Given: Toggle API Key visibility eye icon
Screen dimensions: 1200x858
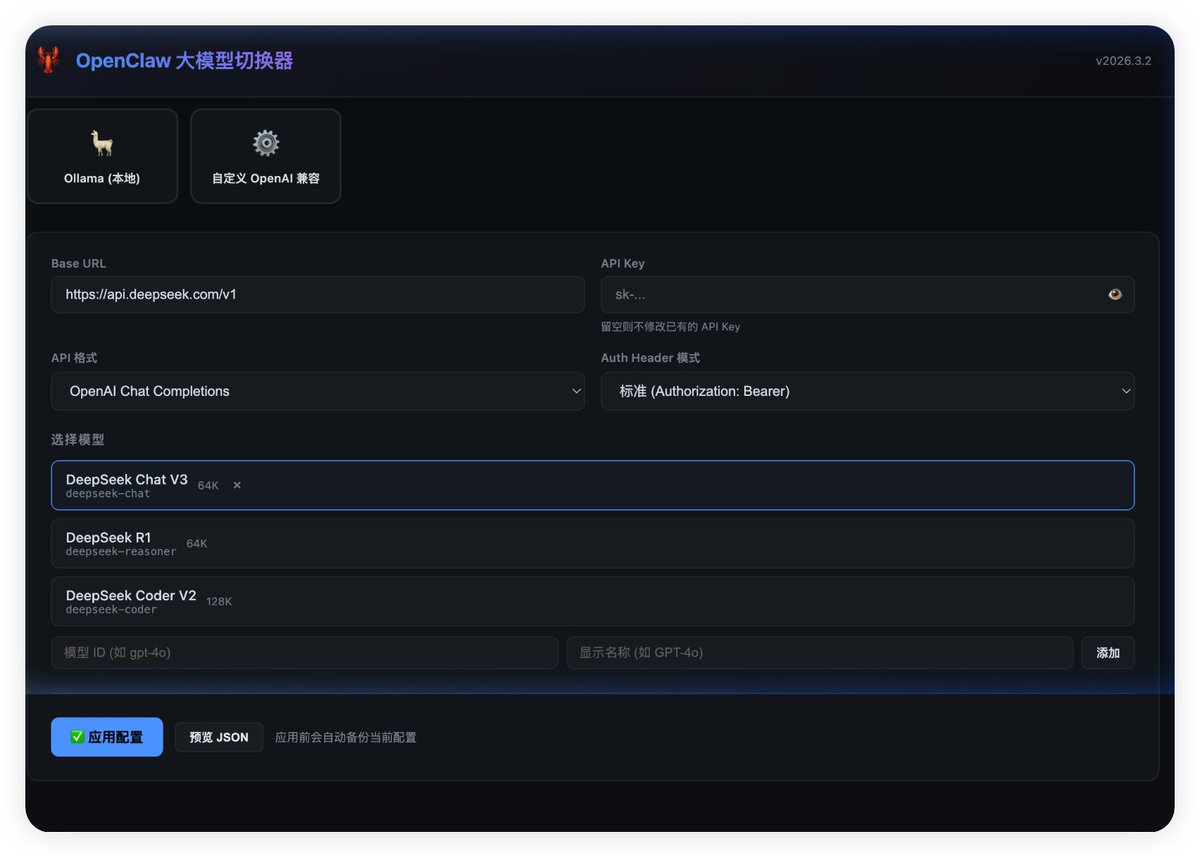Looking at the screenshot, I should pos(1115,294).
